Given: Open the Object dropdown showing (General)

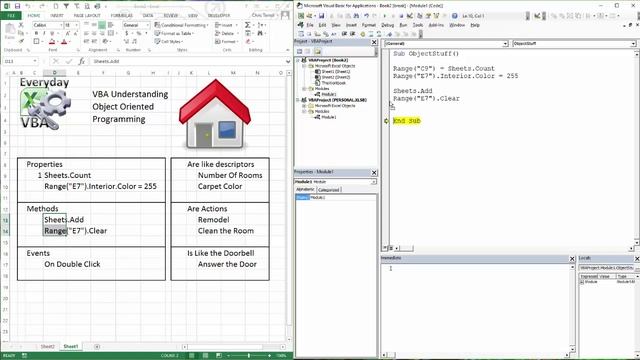Looking at the screenshot, I should pos(505,44).
